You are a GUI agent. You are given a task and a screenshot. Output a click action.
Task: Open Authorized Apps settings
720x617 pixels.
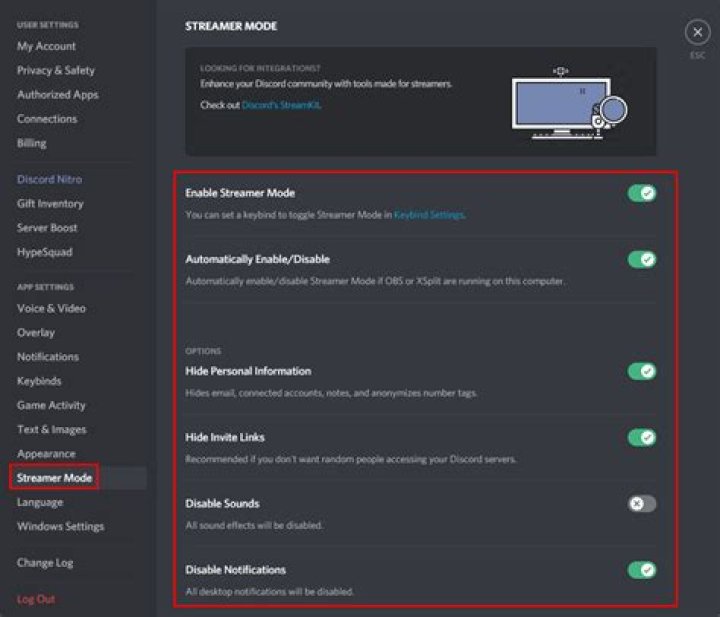(59, 94)
